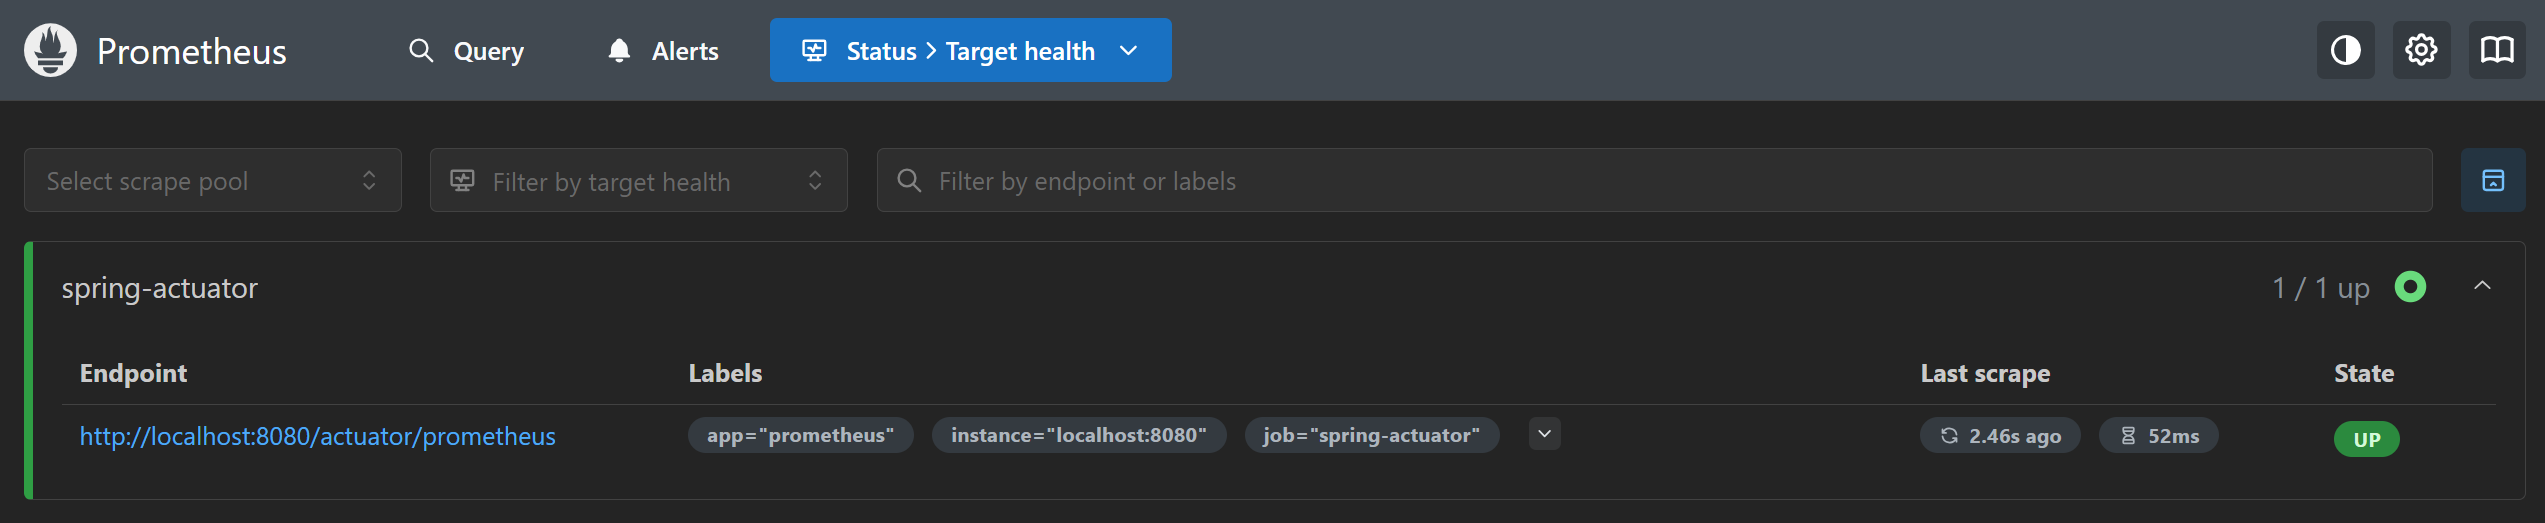Toggle the light/dark theme icon
The width and height of the screenshot is (2545, 523).
2345,50
